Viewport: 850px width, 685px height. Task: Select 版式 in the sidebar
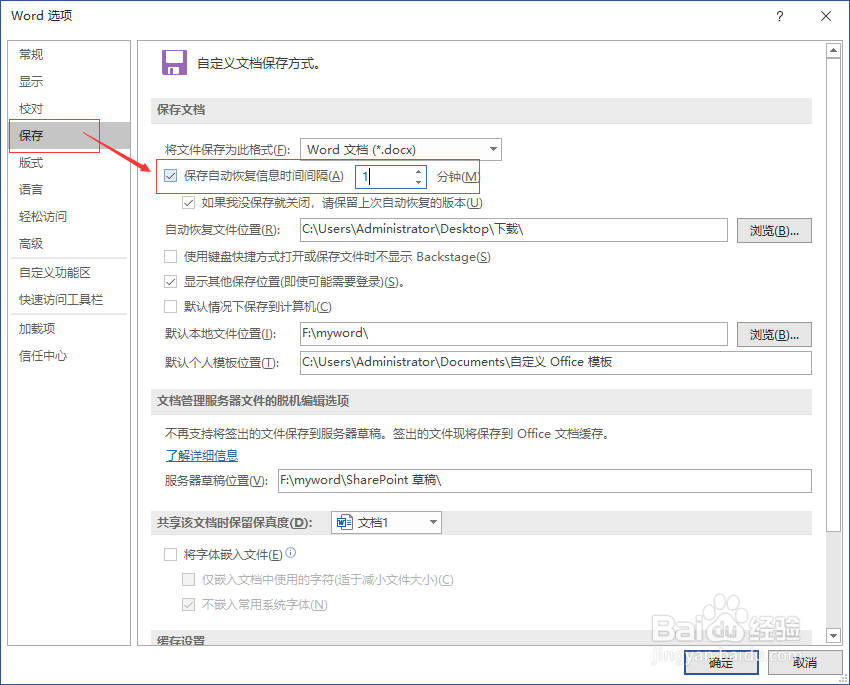point(69,163)
